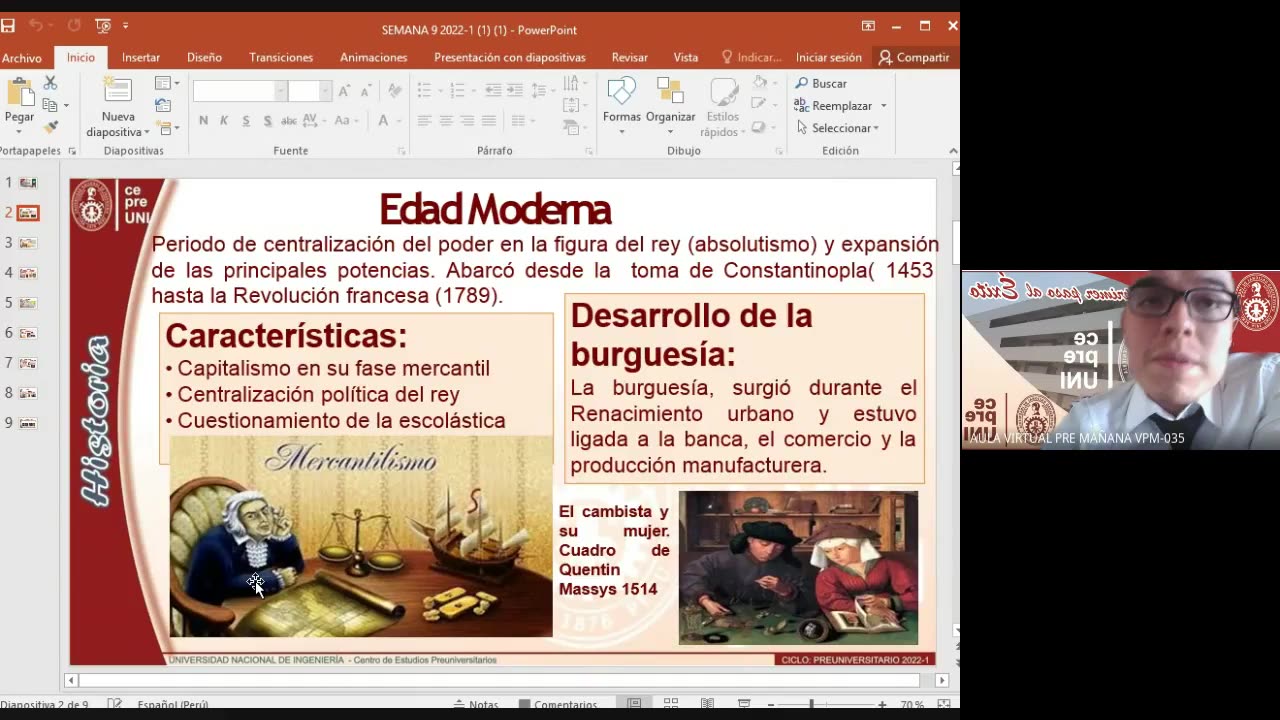Image resolution: width=1280 pixels, height=720 pixels.
Task: Copy the selection with the Copy icon
Action: tap(50, 105)
